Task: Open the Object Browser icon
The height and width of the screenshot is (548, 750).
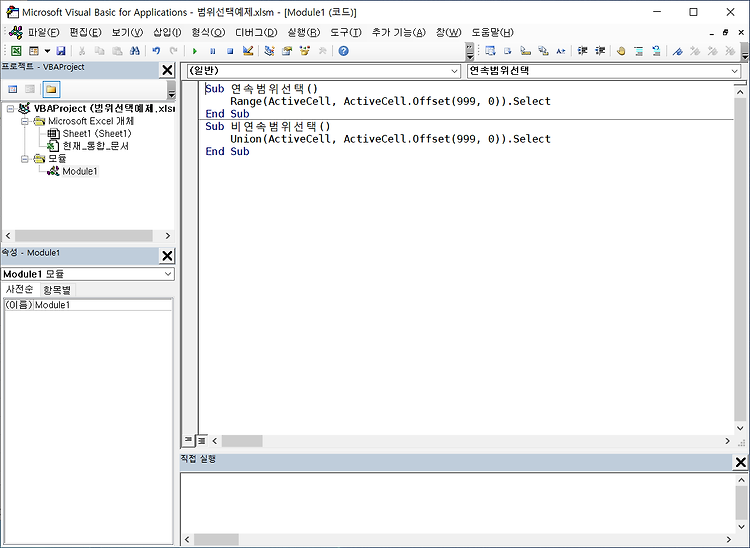Action: (x=305, y=51)
